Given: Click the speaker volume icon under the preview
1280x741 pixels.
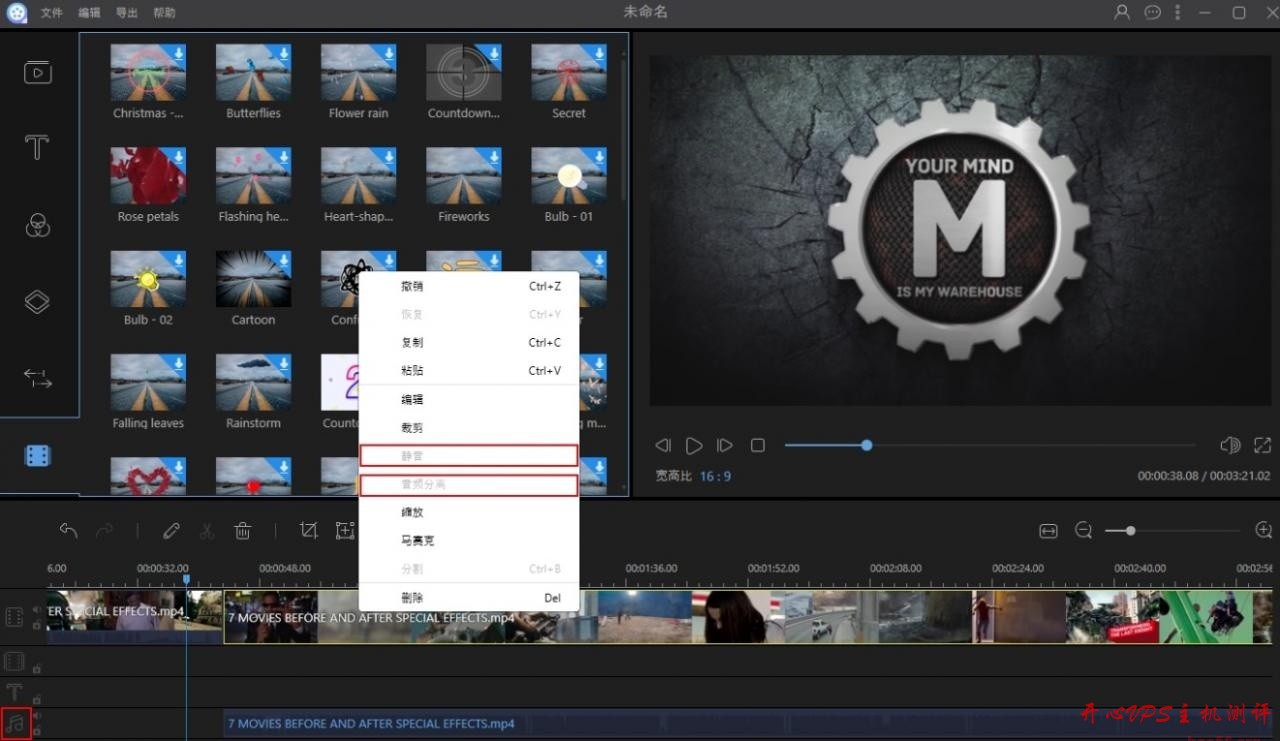Looking at the screenshot, I should tap(1229, 446).
